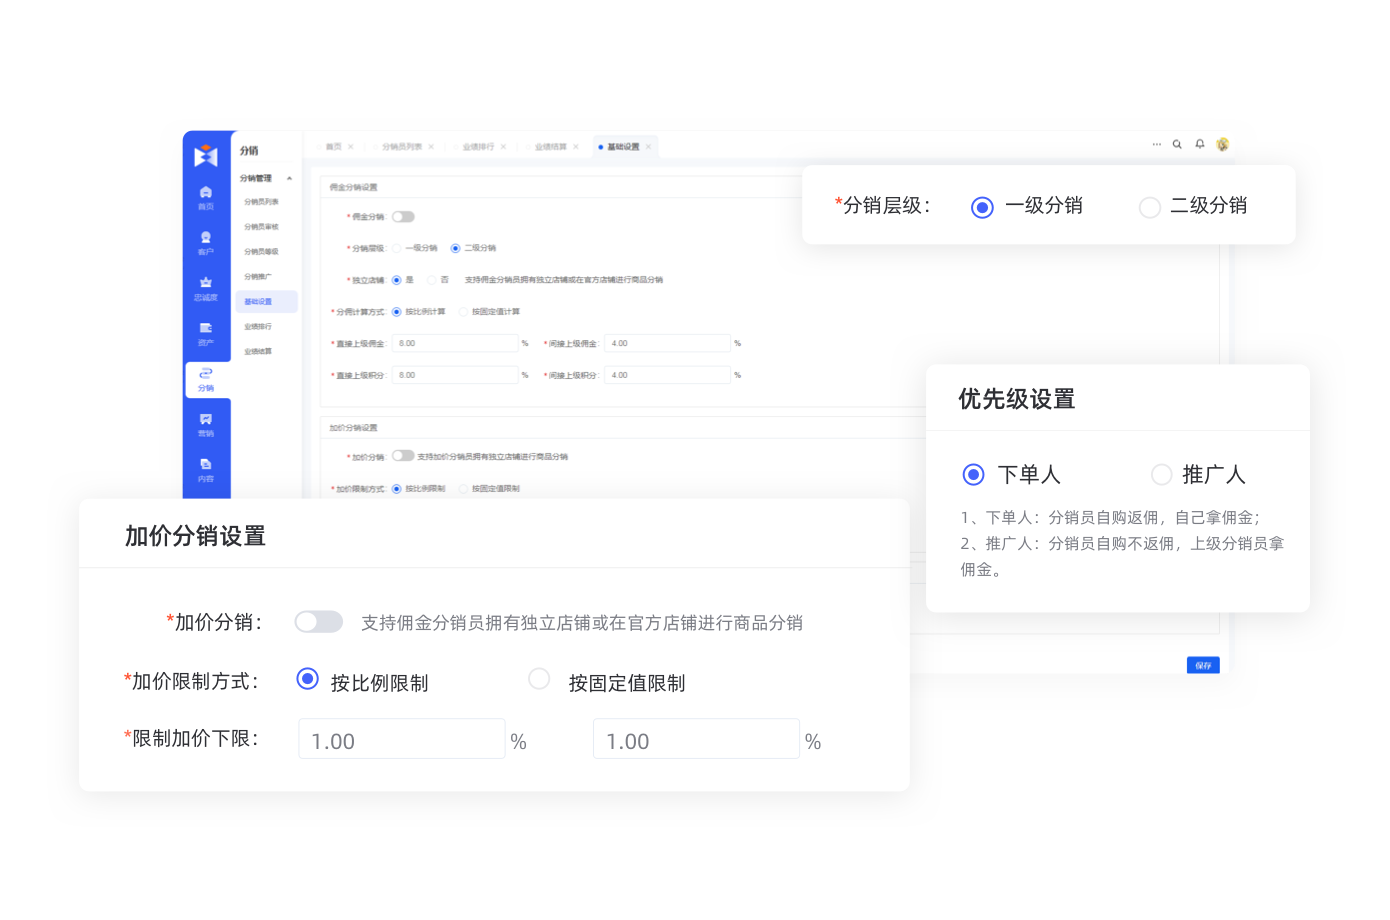This screenshot has height=920, width=1390.
Task: Toggle the 加价分销 switch in the large card
Action: pos(319,622)
